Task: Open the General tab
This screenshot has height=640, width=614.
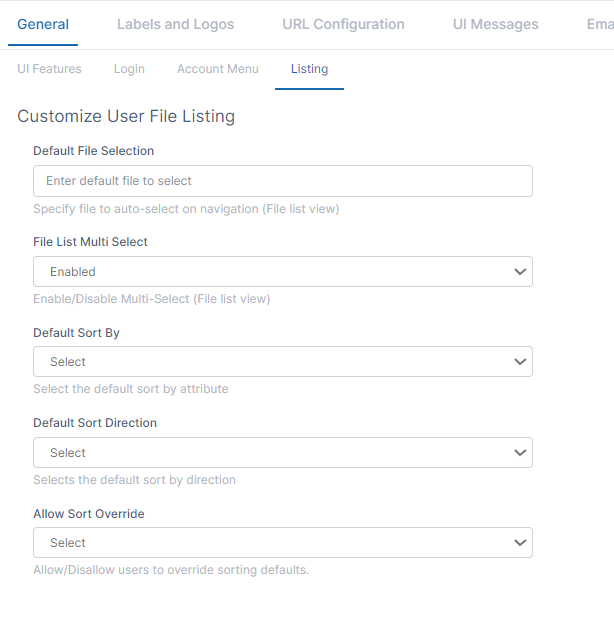Action: coord(43,24)
